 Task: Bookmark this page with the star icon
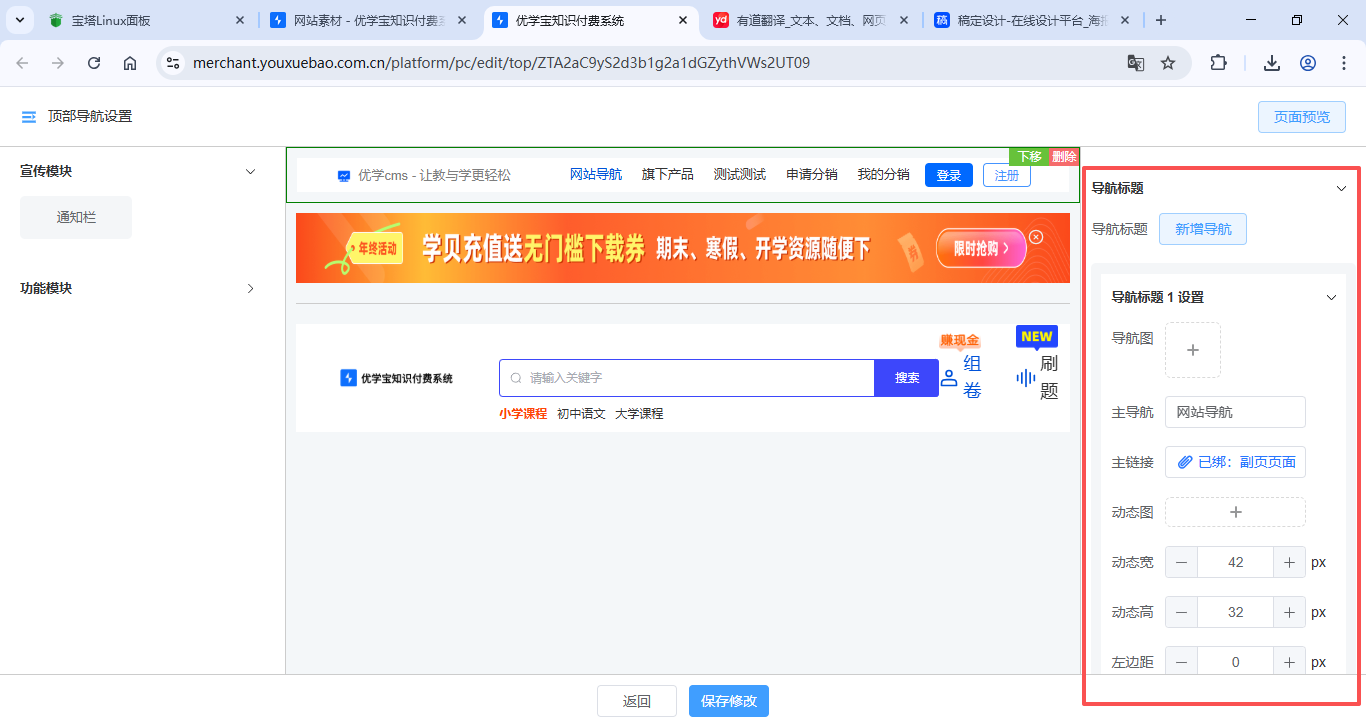click(1168, 63)
